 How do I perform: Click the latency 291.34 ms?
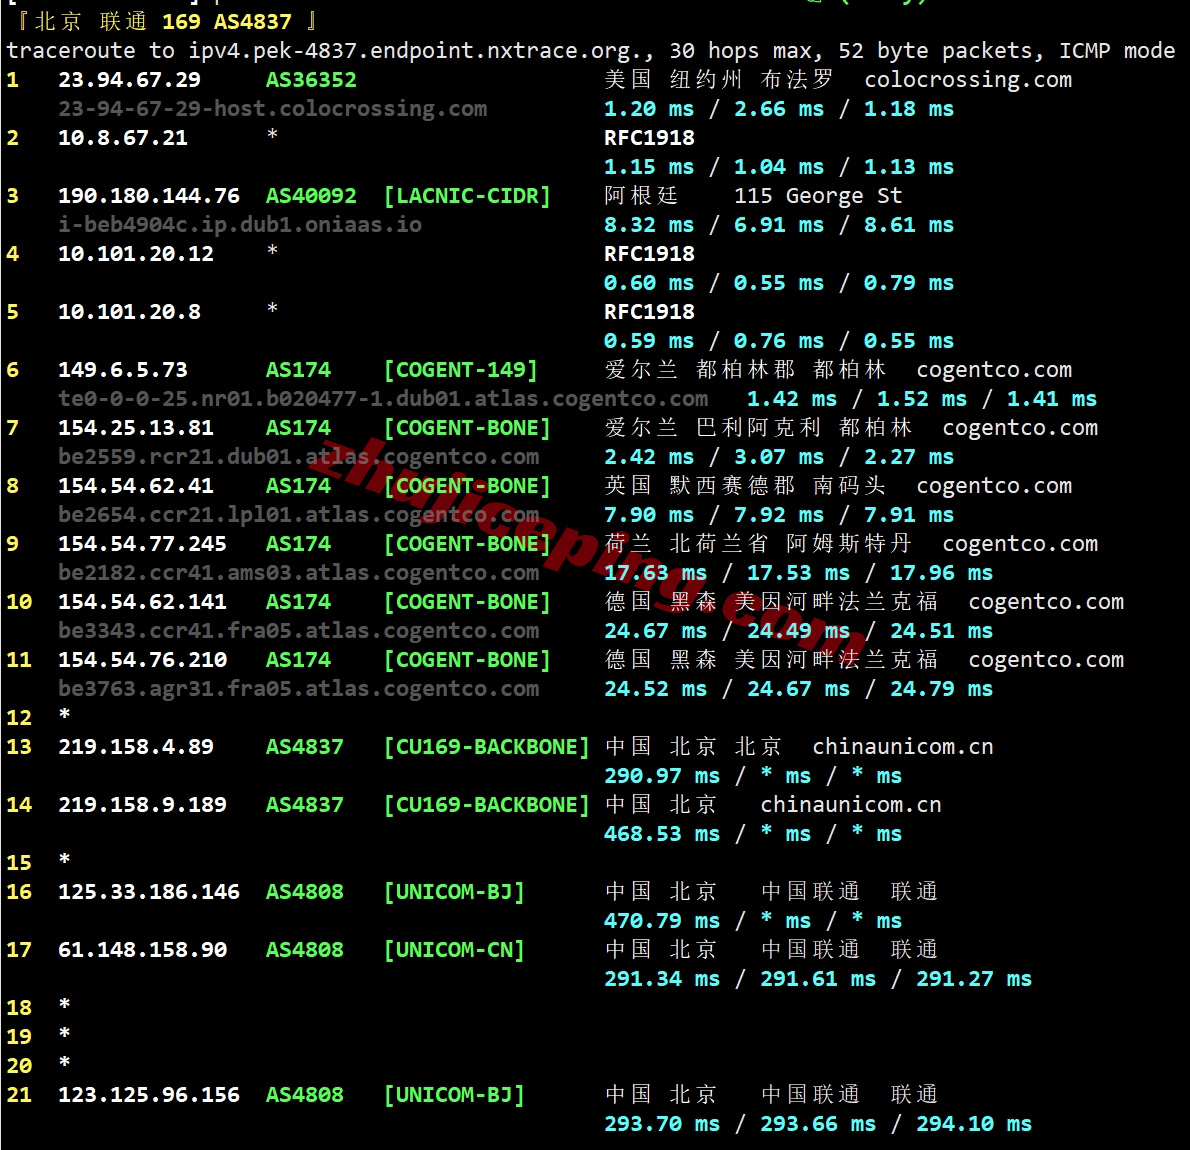click(x=662, y=979)
